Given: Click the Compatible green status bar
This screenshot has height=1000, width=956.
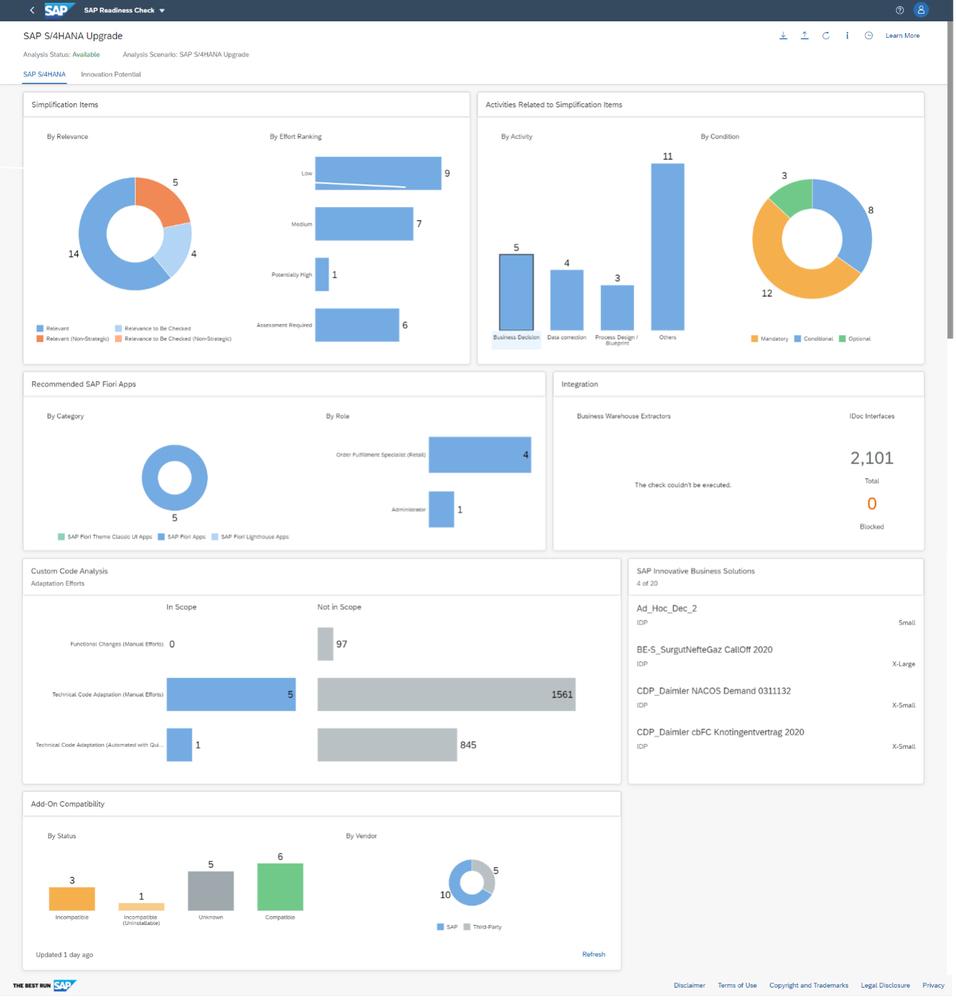Looking at the screenshot, I should (x=280, y=887).
